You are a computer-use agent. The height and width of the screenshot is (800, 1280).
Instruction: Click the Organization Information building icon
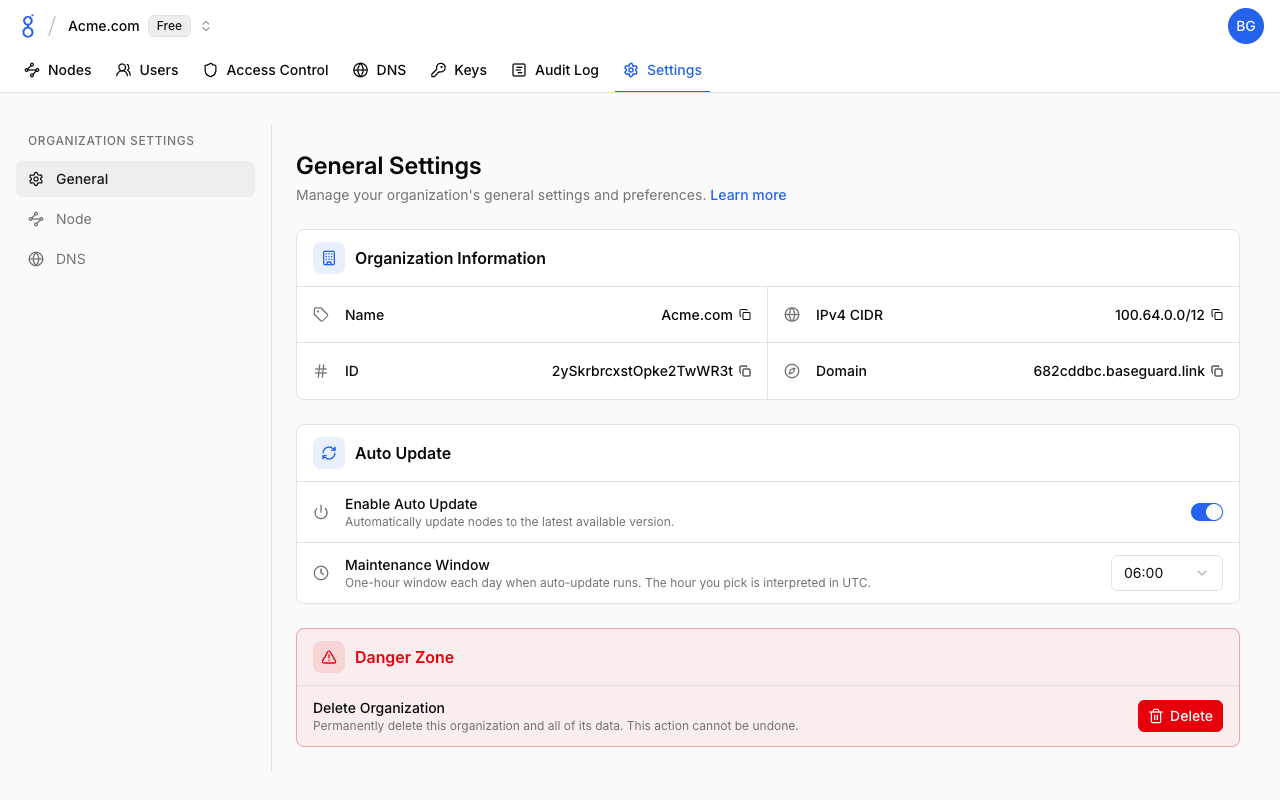pos(329,258)
